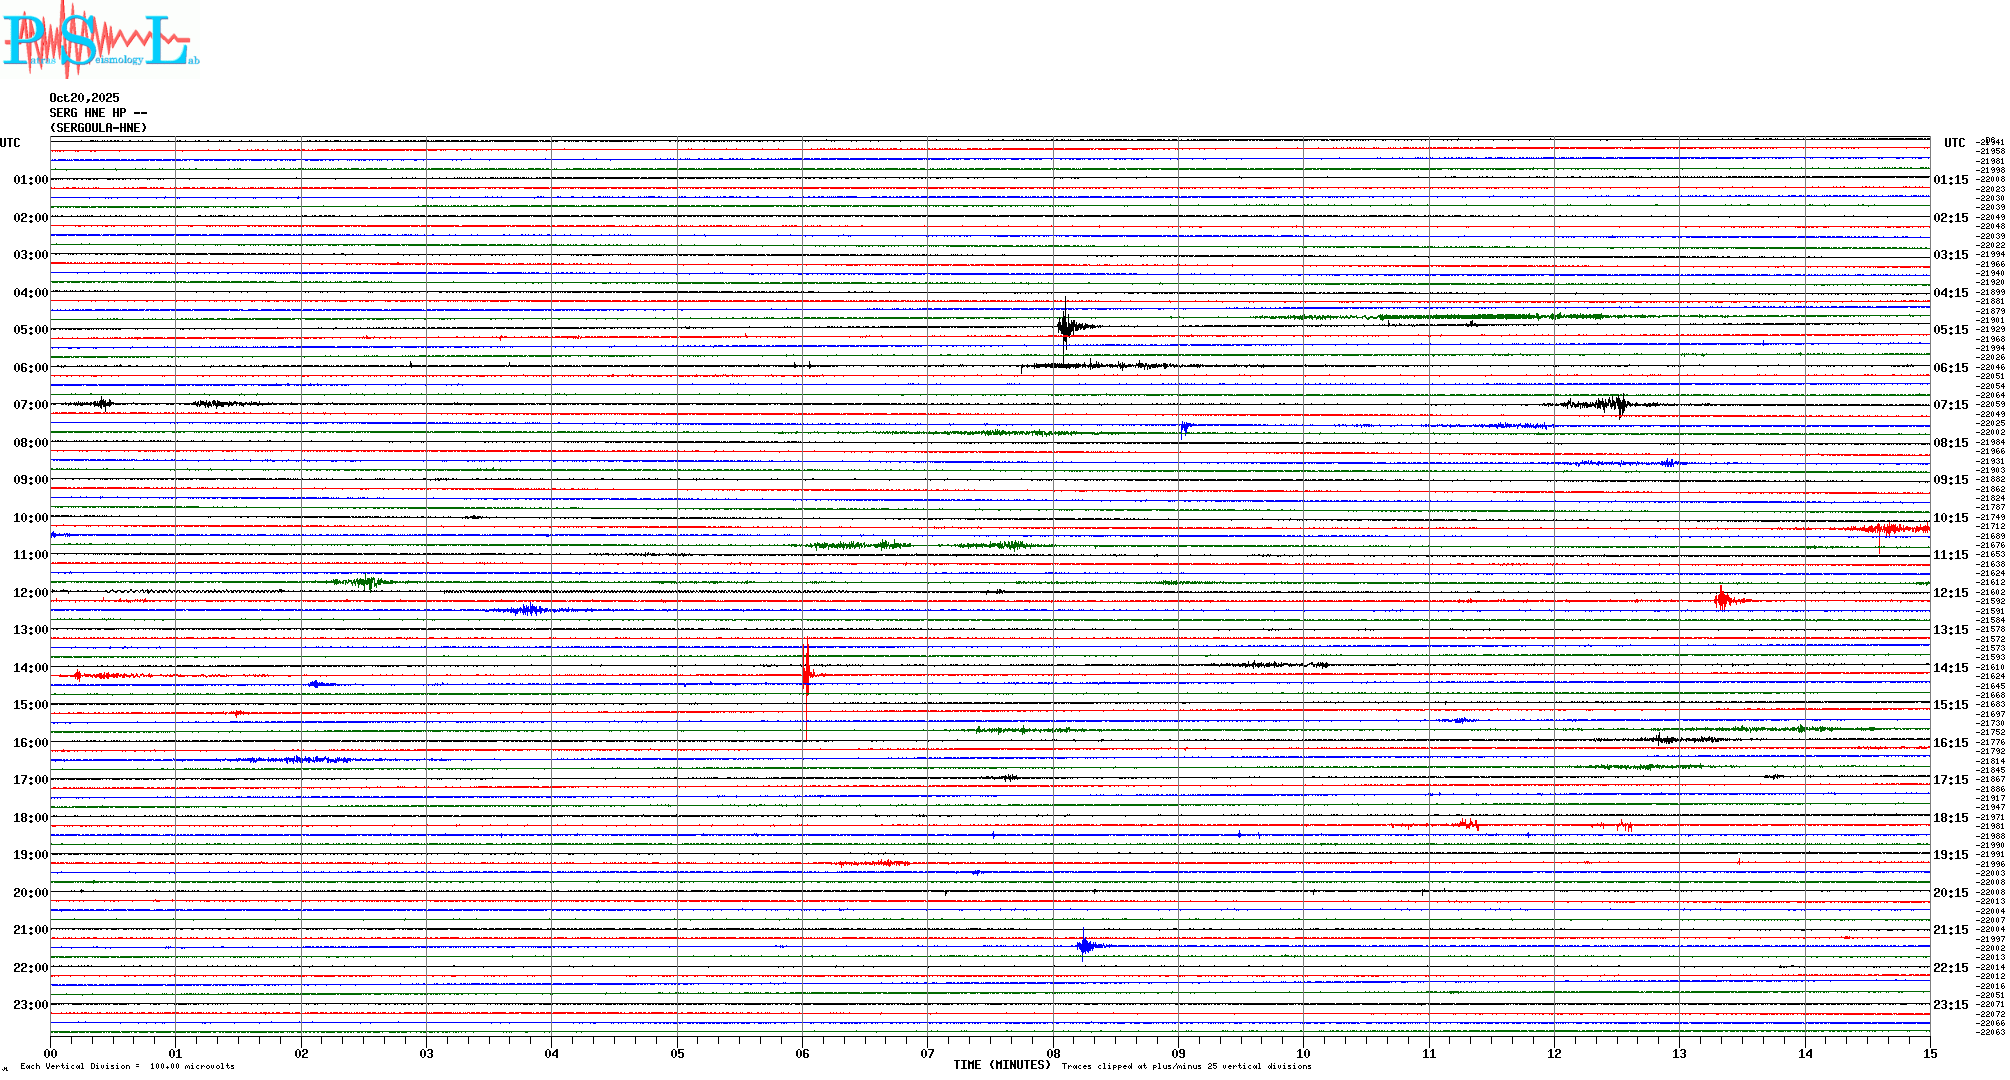This screenshot has width=2010, height=1080.
Task: Click the PSL seismology lab logo
Action: click(x=100, y=40)
